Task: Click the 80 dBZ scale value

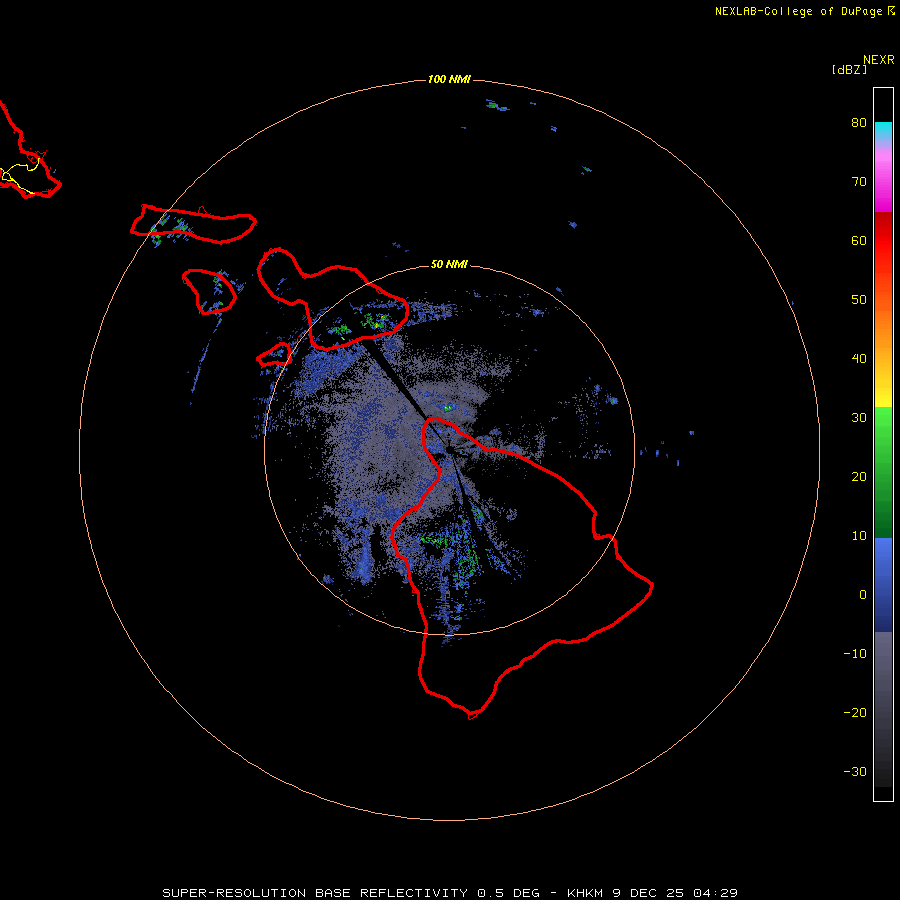Action: coord(859,122)
